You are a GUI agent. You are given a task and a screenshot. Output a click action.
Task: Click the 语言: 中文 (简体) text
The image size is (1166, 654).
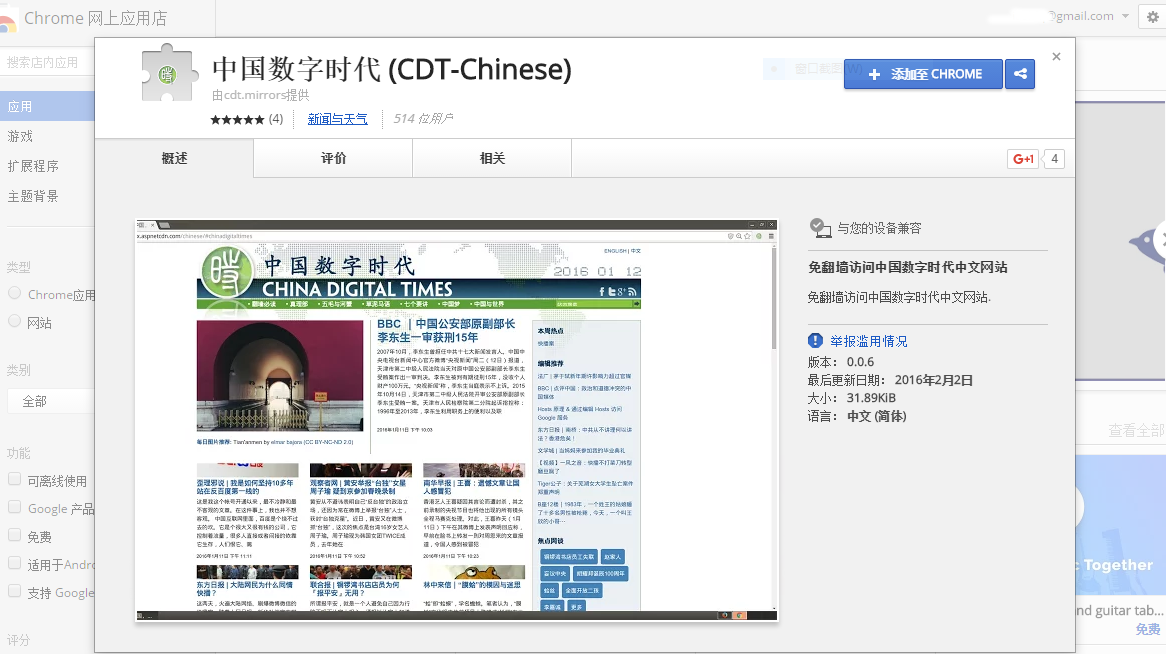pyautogui.click(x=857, y=416)
